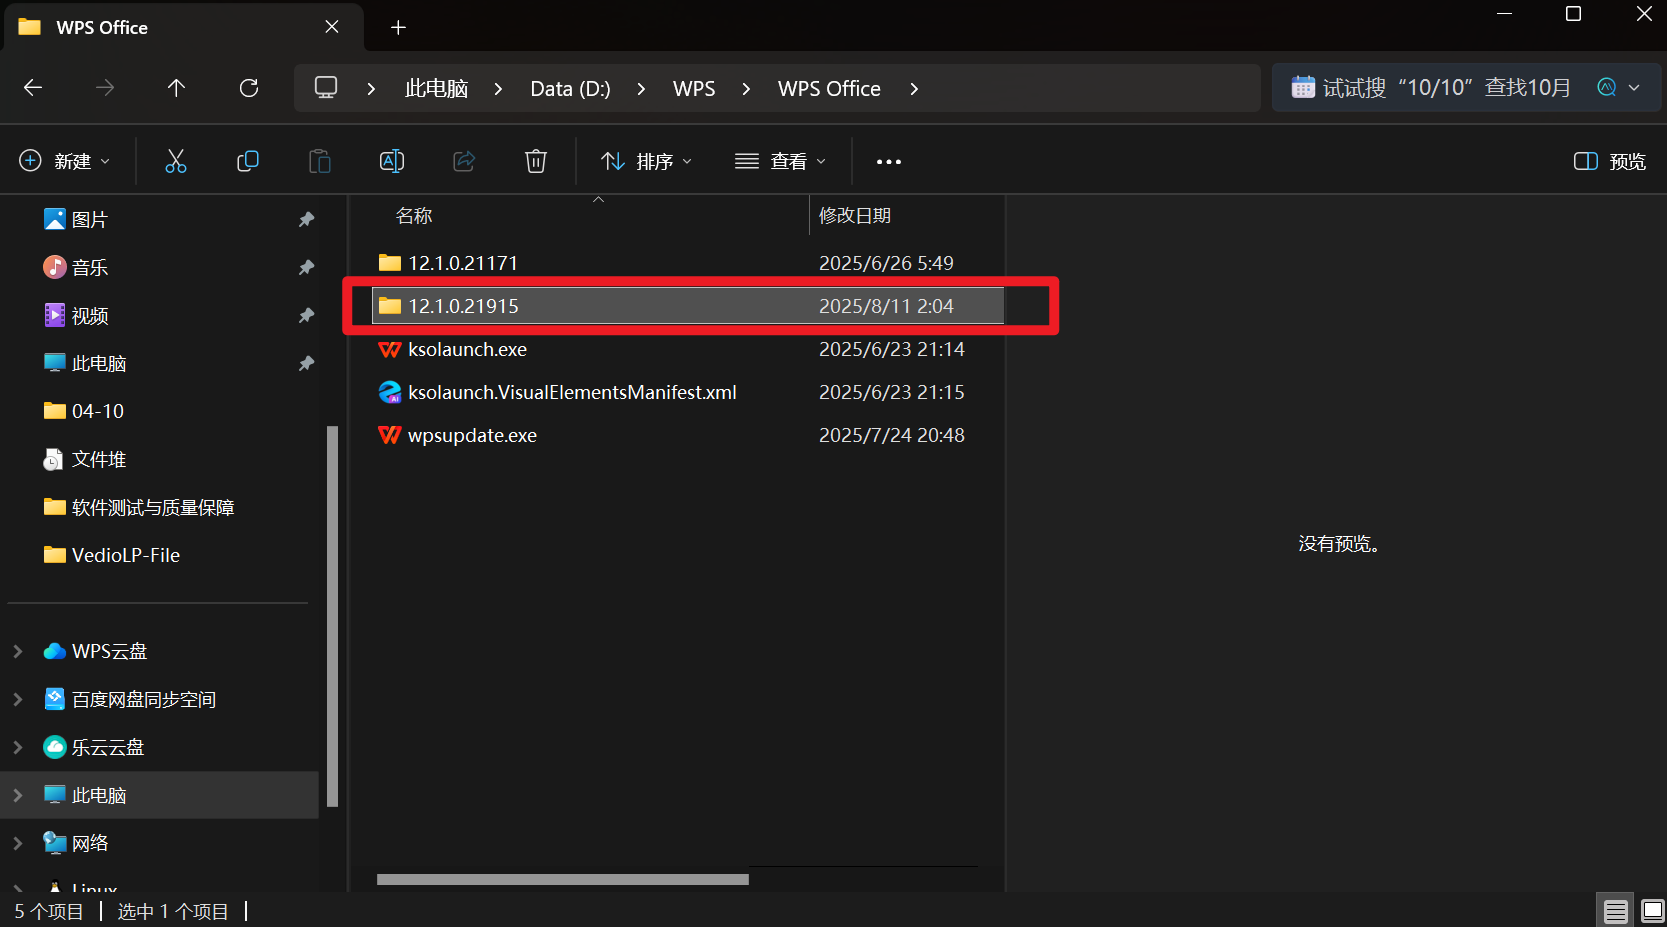1667x927 pixels.
Task: Click WPS breadcrumb segment
Action: point(694,88)
